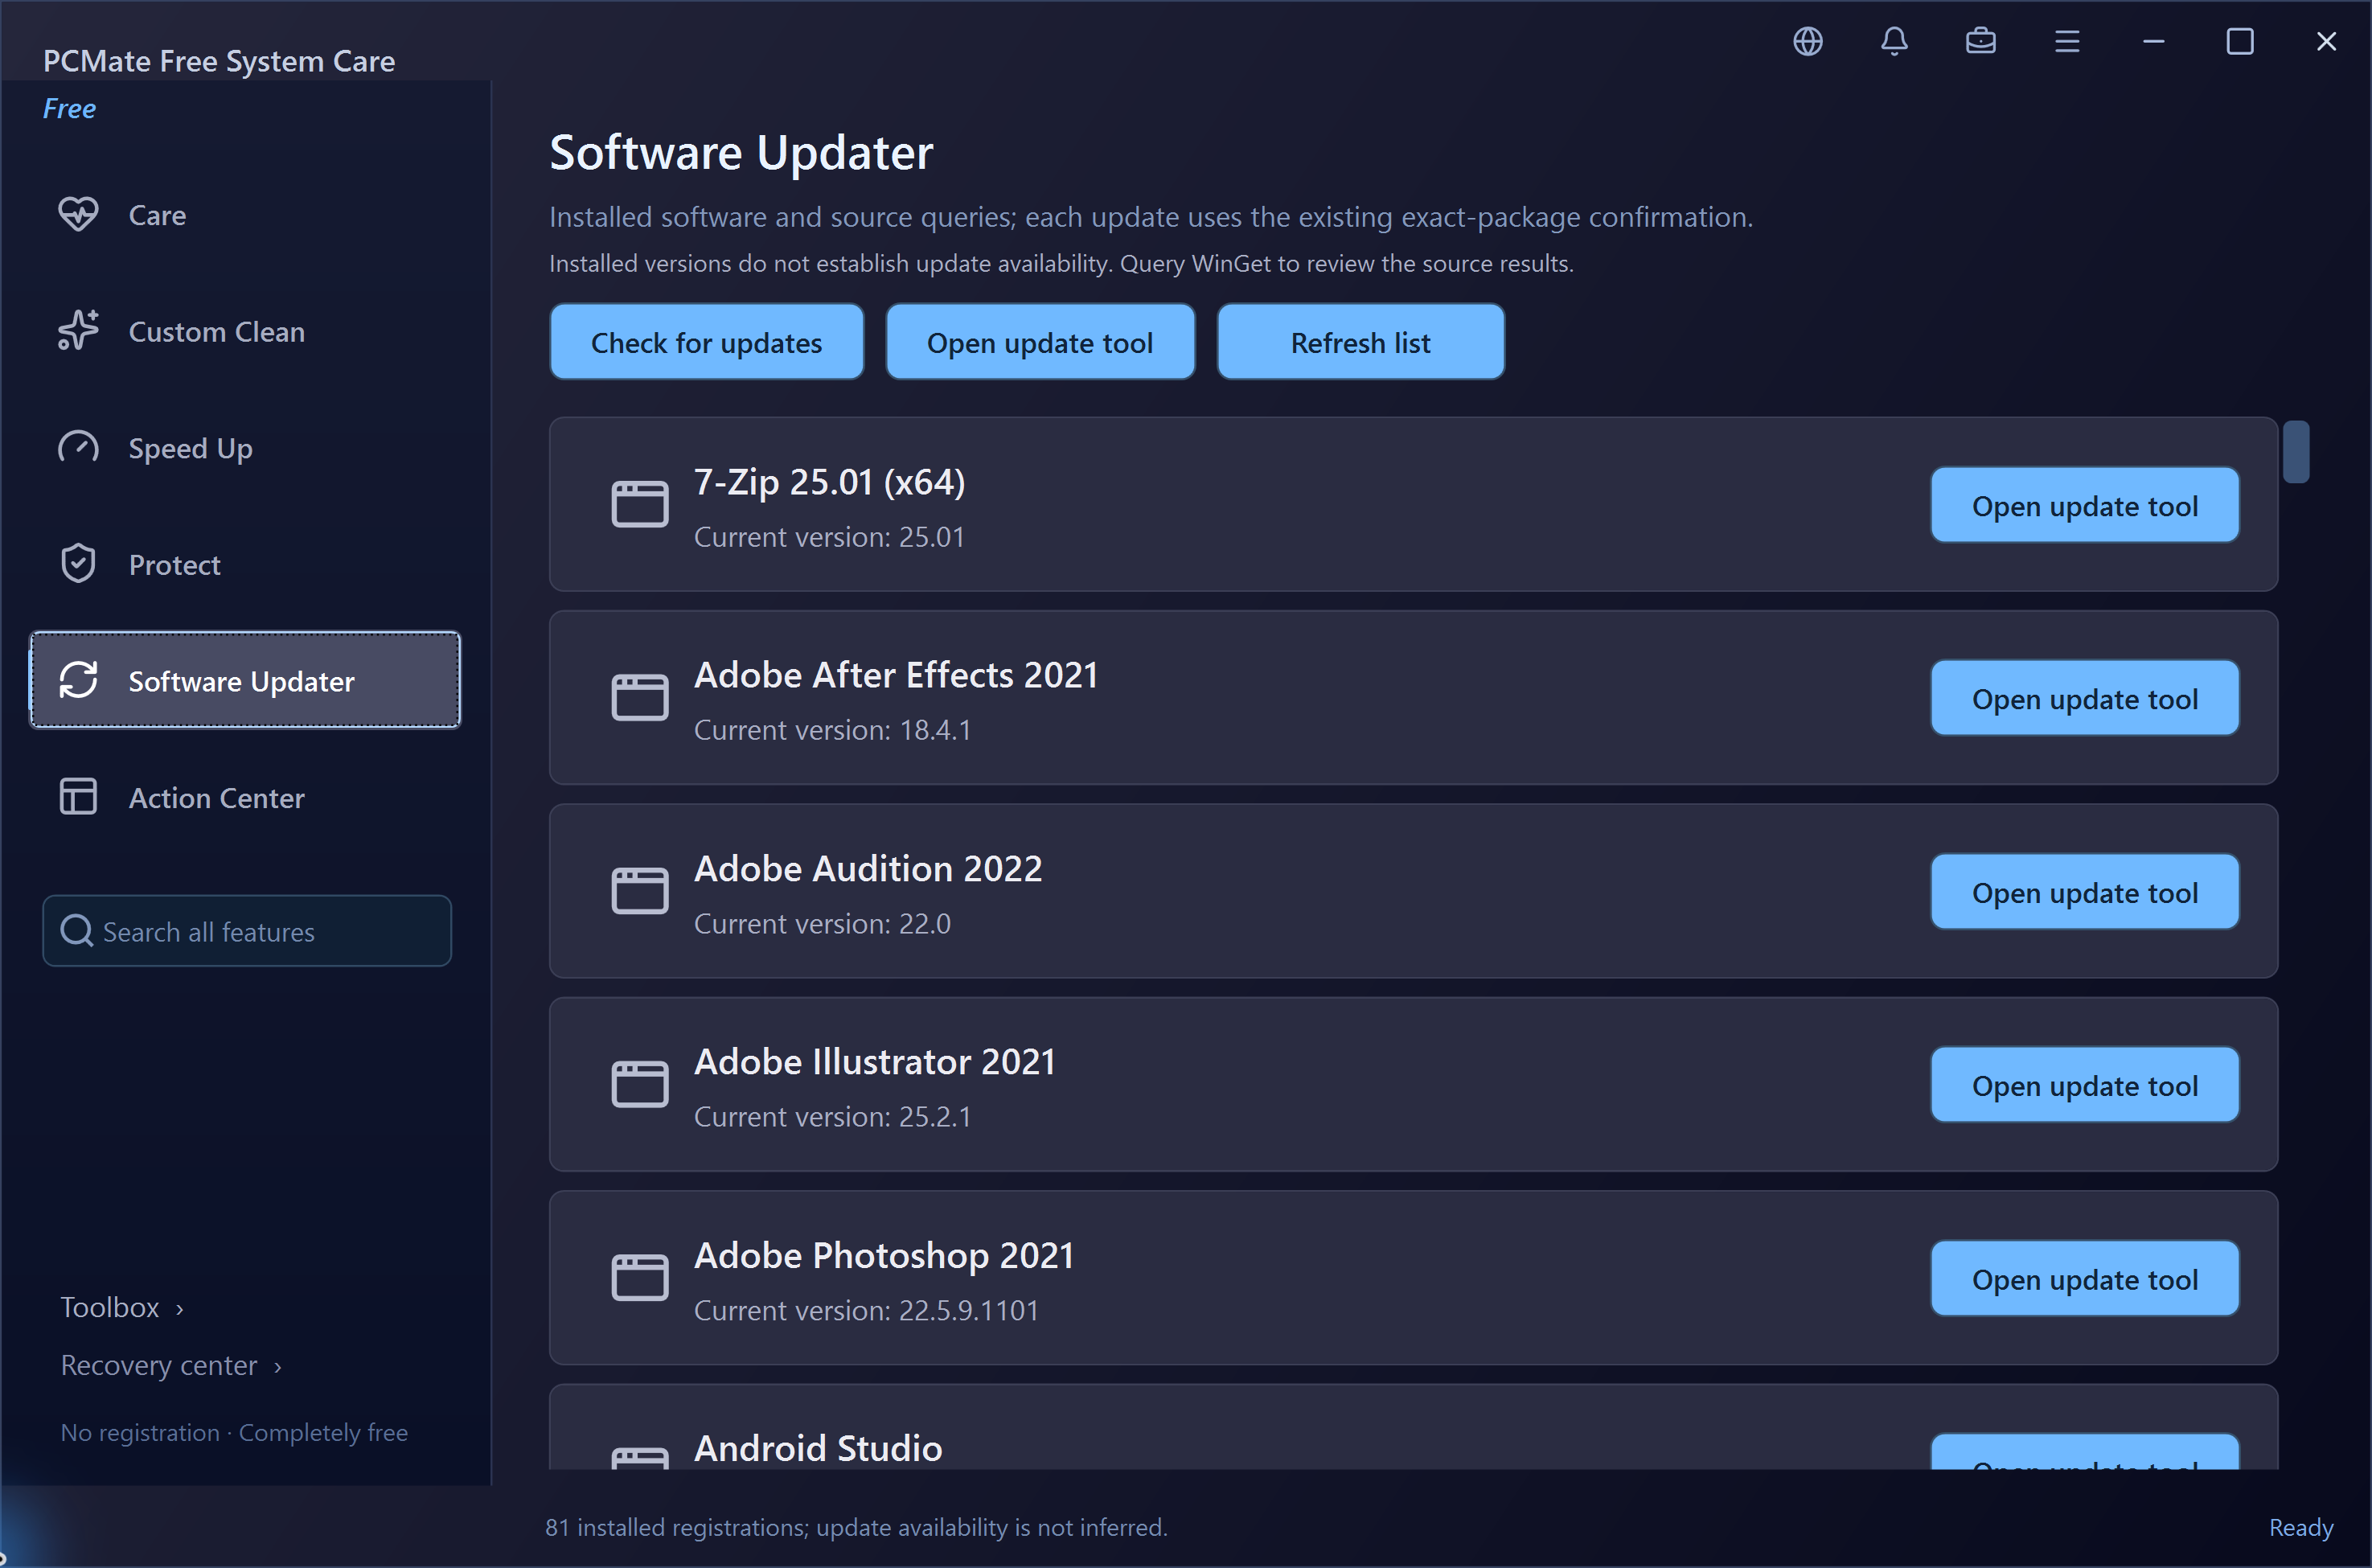Click the Adobe Illustrator 2021 title
Image resolution: width=2372 pixels, height=1568 pixels.
tap(875, 1062)
